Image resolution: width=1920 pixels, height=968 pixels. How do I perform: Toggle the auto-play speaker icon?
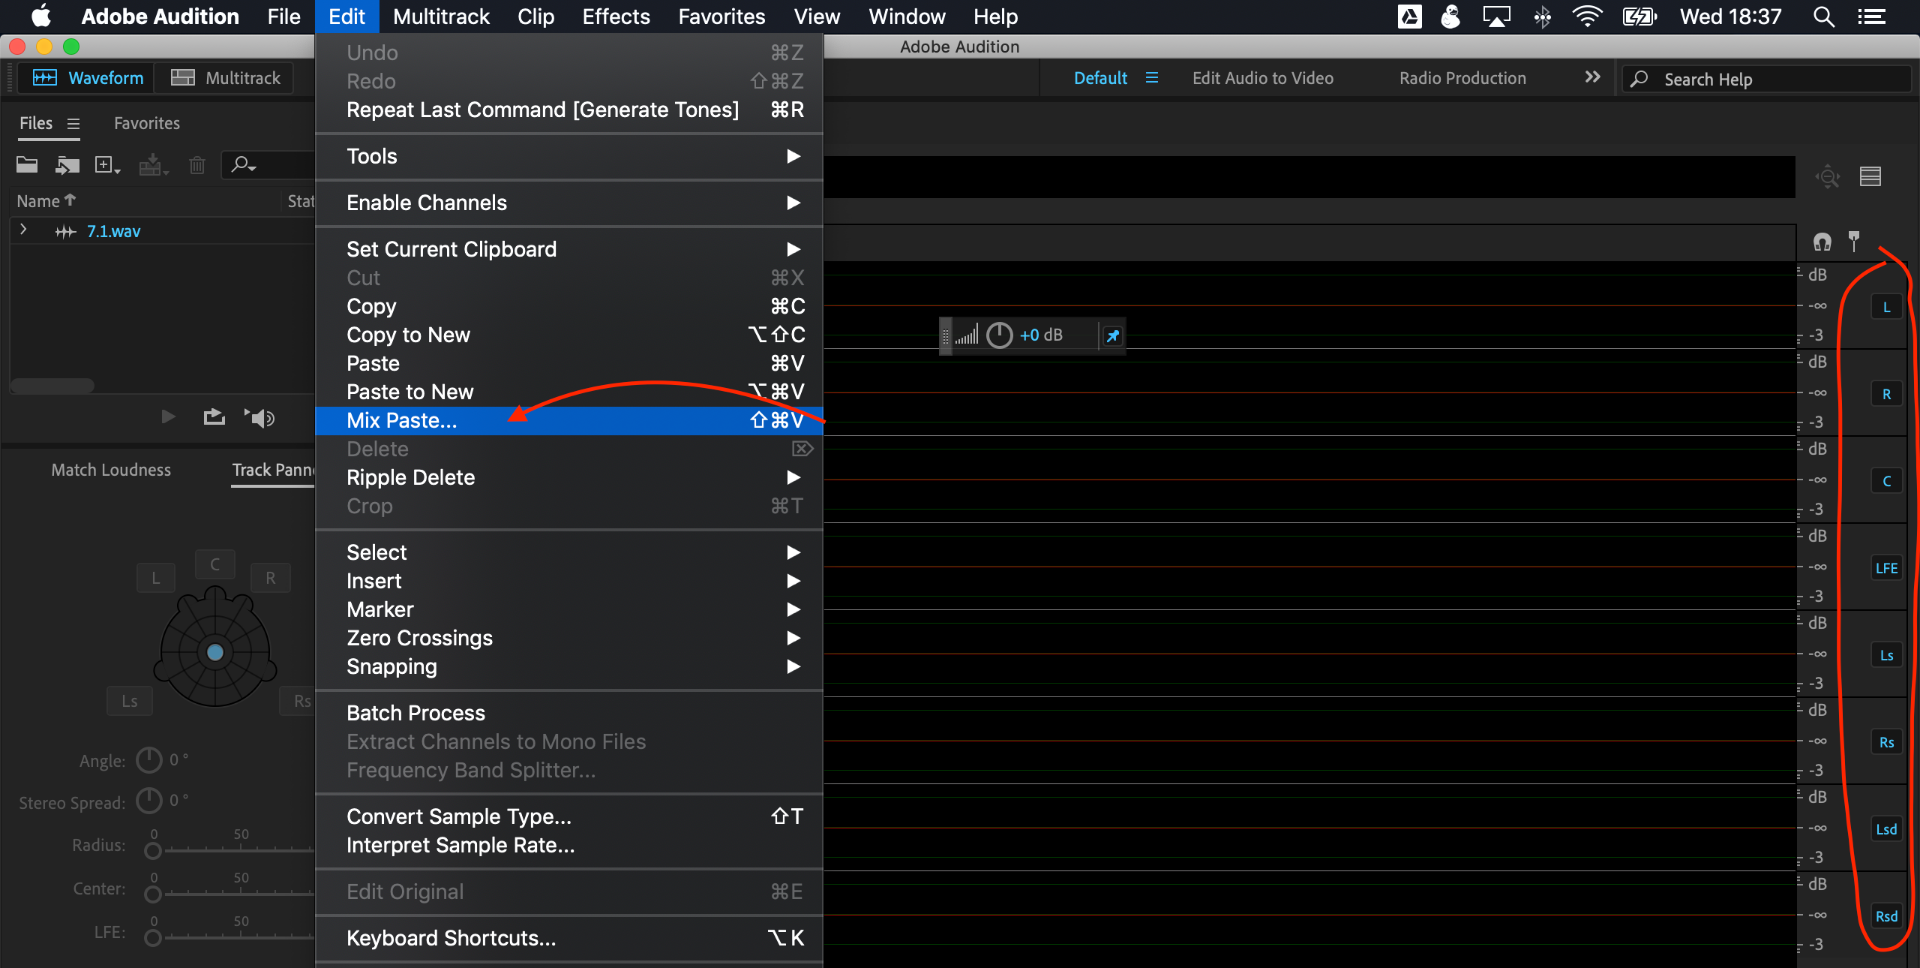(x=260, y=418)
